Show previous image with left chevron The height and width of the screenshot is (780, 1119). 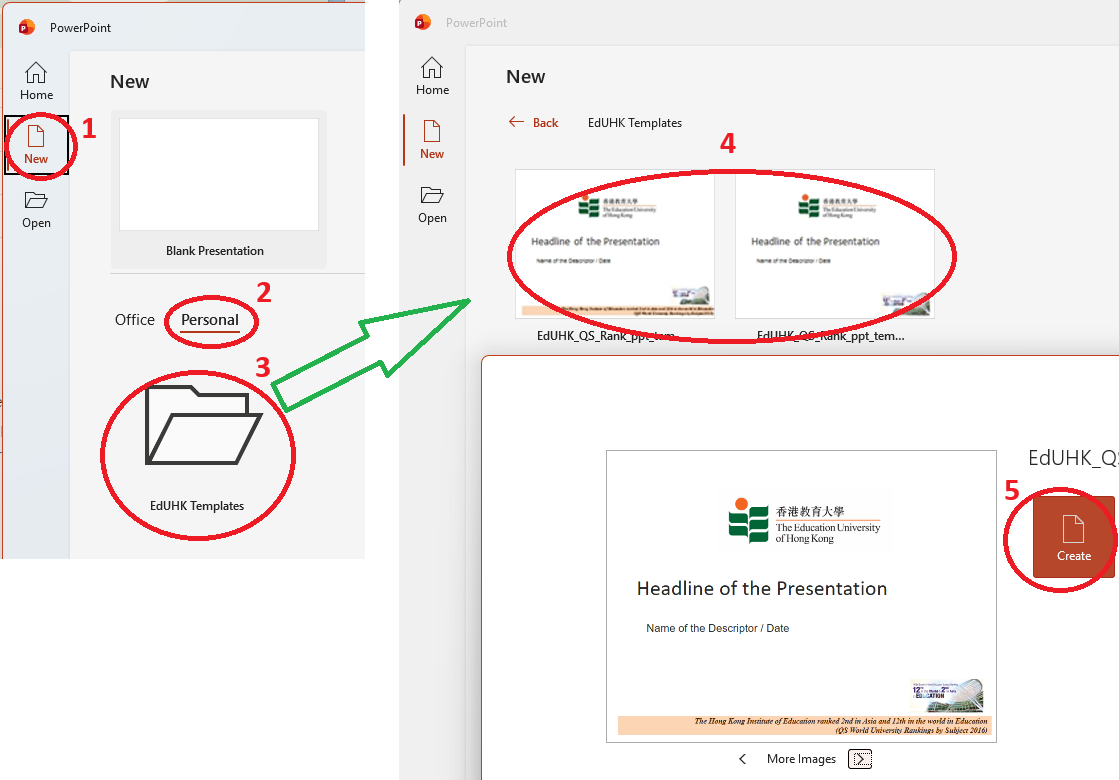[x=742, y=759]
